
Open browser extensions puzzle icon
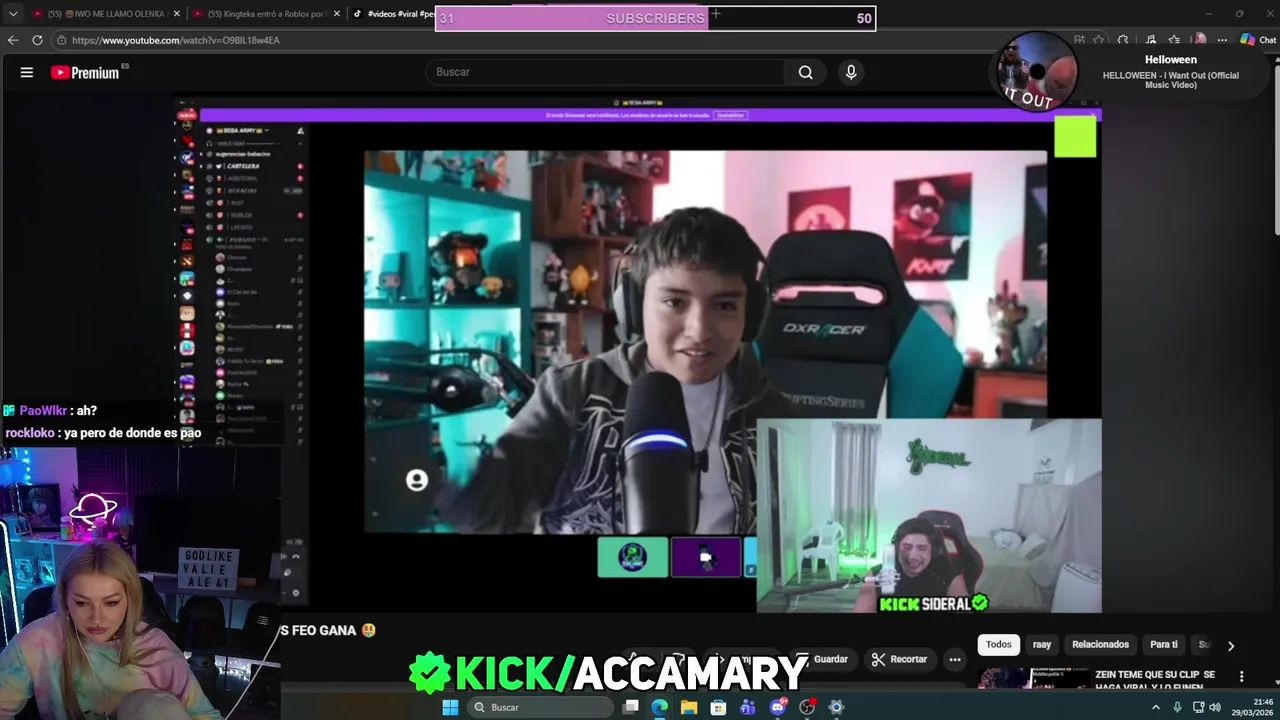click(1123, 40)
